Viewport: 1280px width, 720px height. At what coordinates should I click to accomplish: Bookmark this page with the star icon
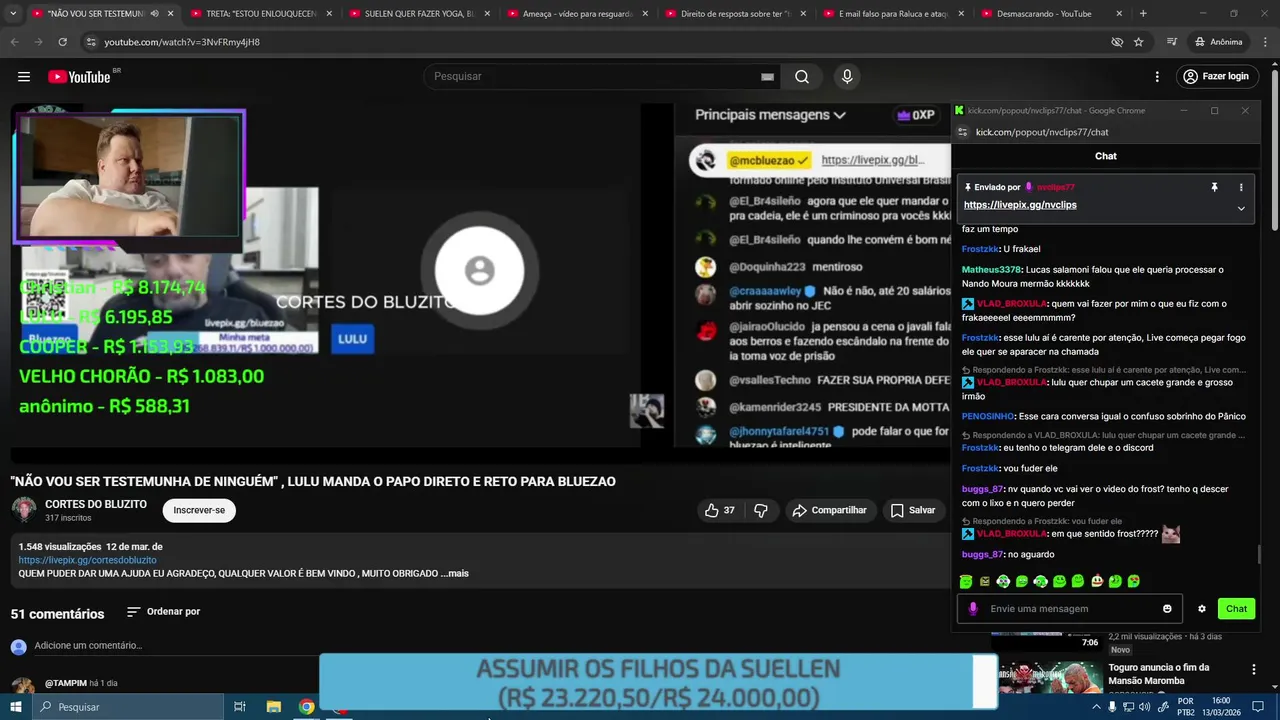[1138, 42]
